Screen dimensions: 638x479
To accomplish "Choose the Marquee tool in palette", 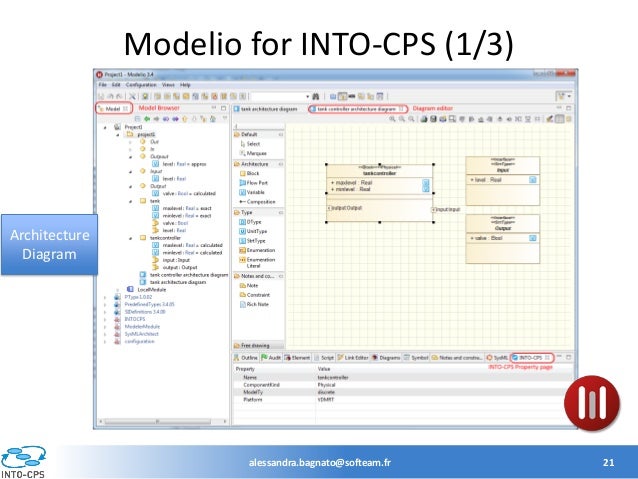I will coord(253,153).
